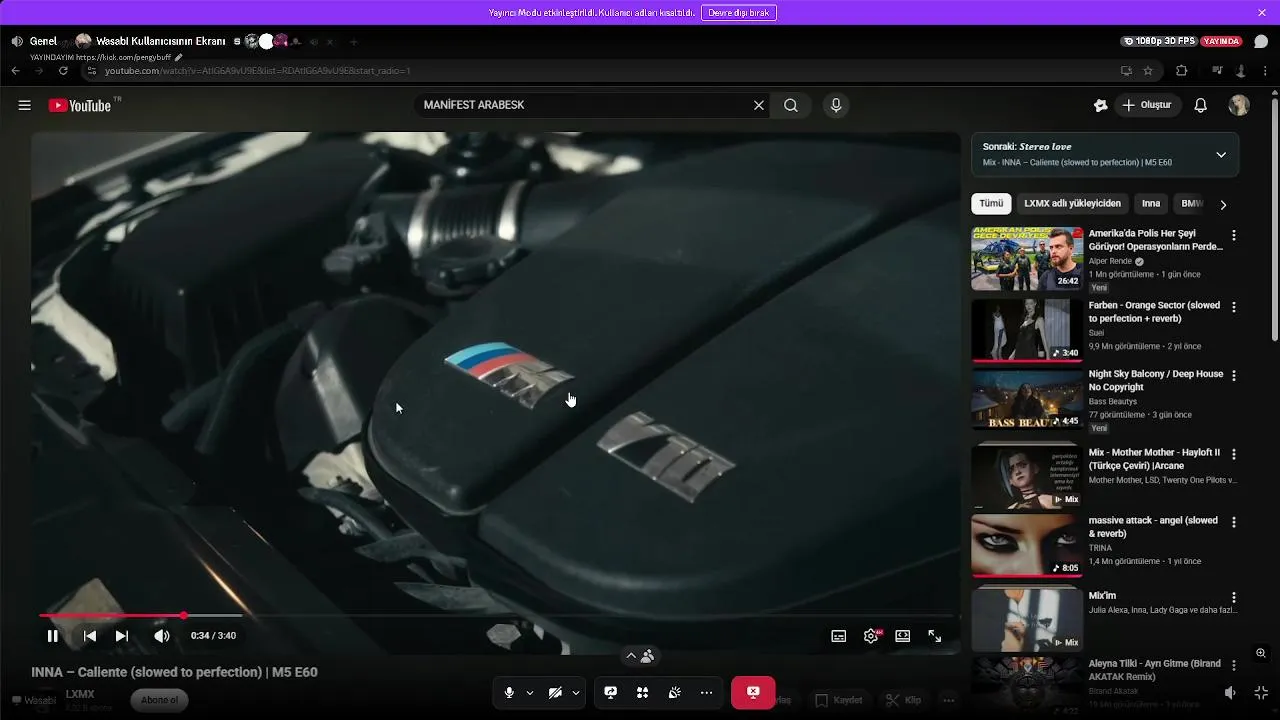Viewport: 1280px width, 720px height.
Task: Open options for Mix'im playlist
Action: pos(1234,597)
